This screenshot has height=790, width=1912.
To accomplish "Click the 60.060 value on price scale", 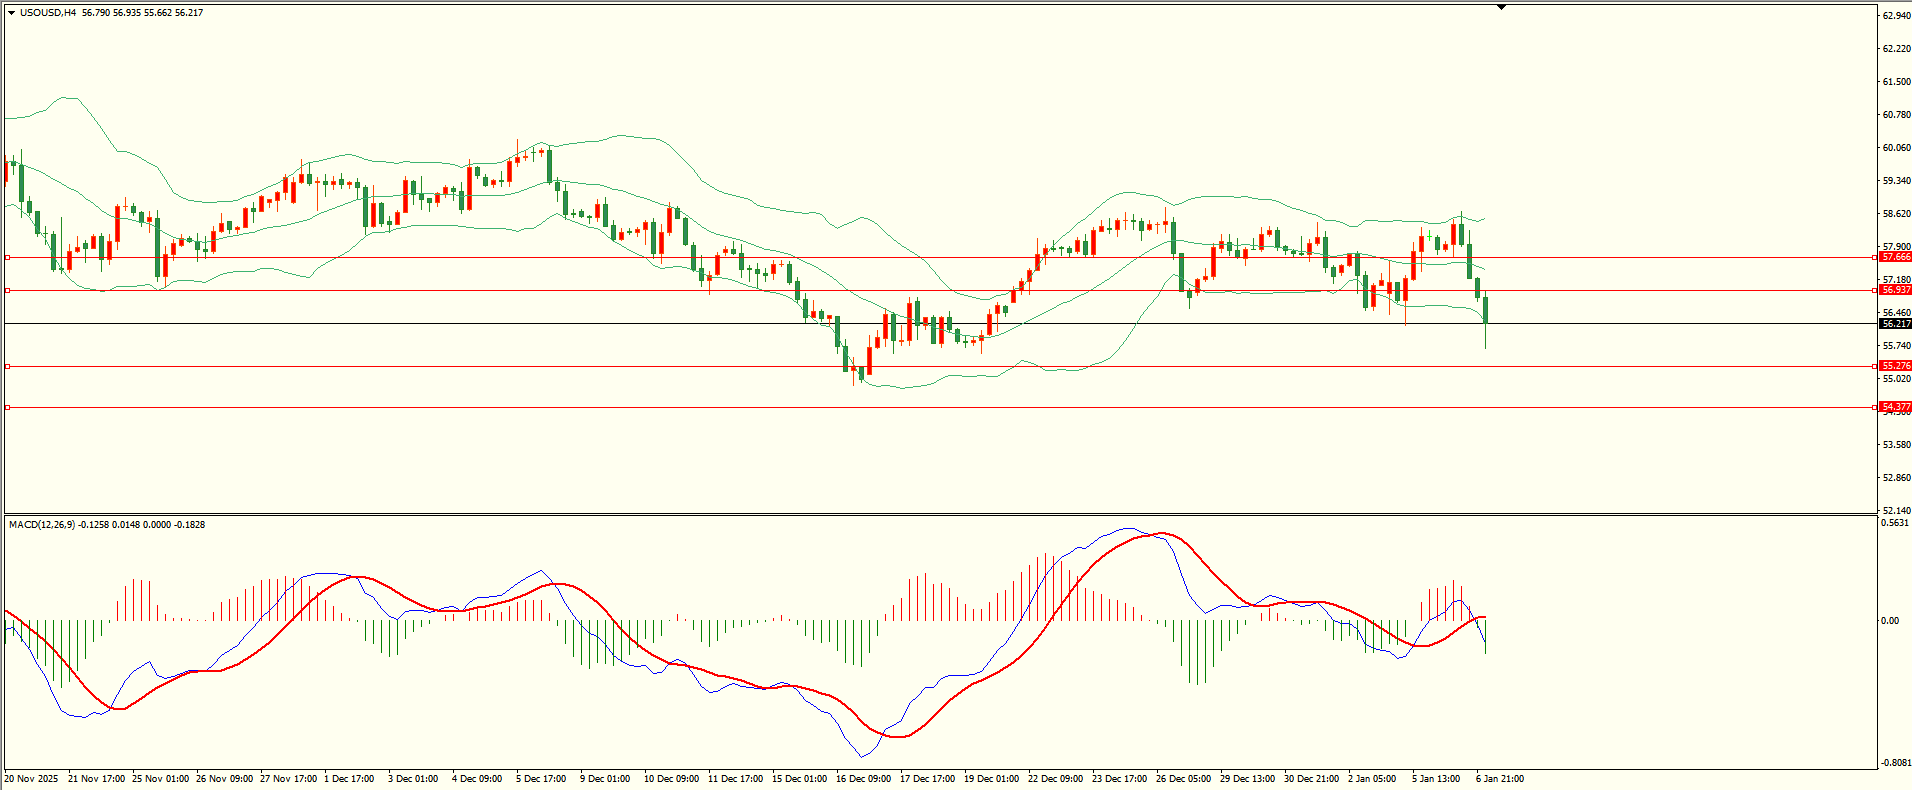I will [x=1896, y=148].
